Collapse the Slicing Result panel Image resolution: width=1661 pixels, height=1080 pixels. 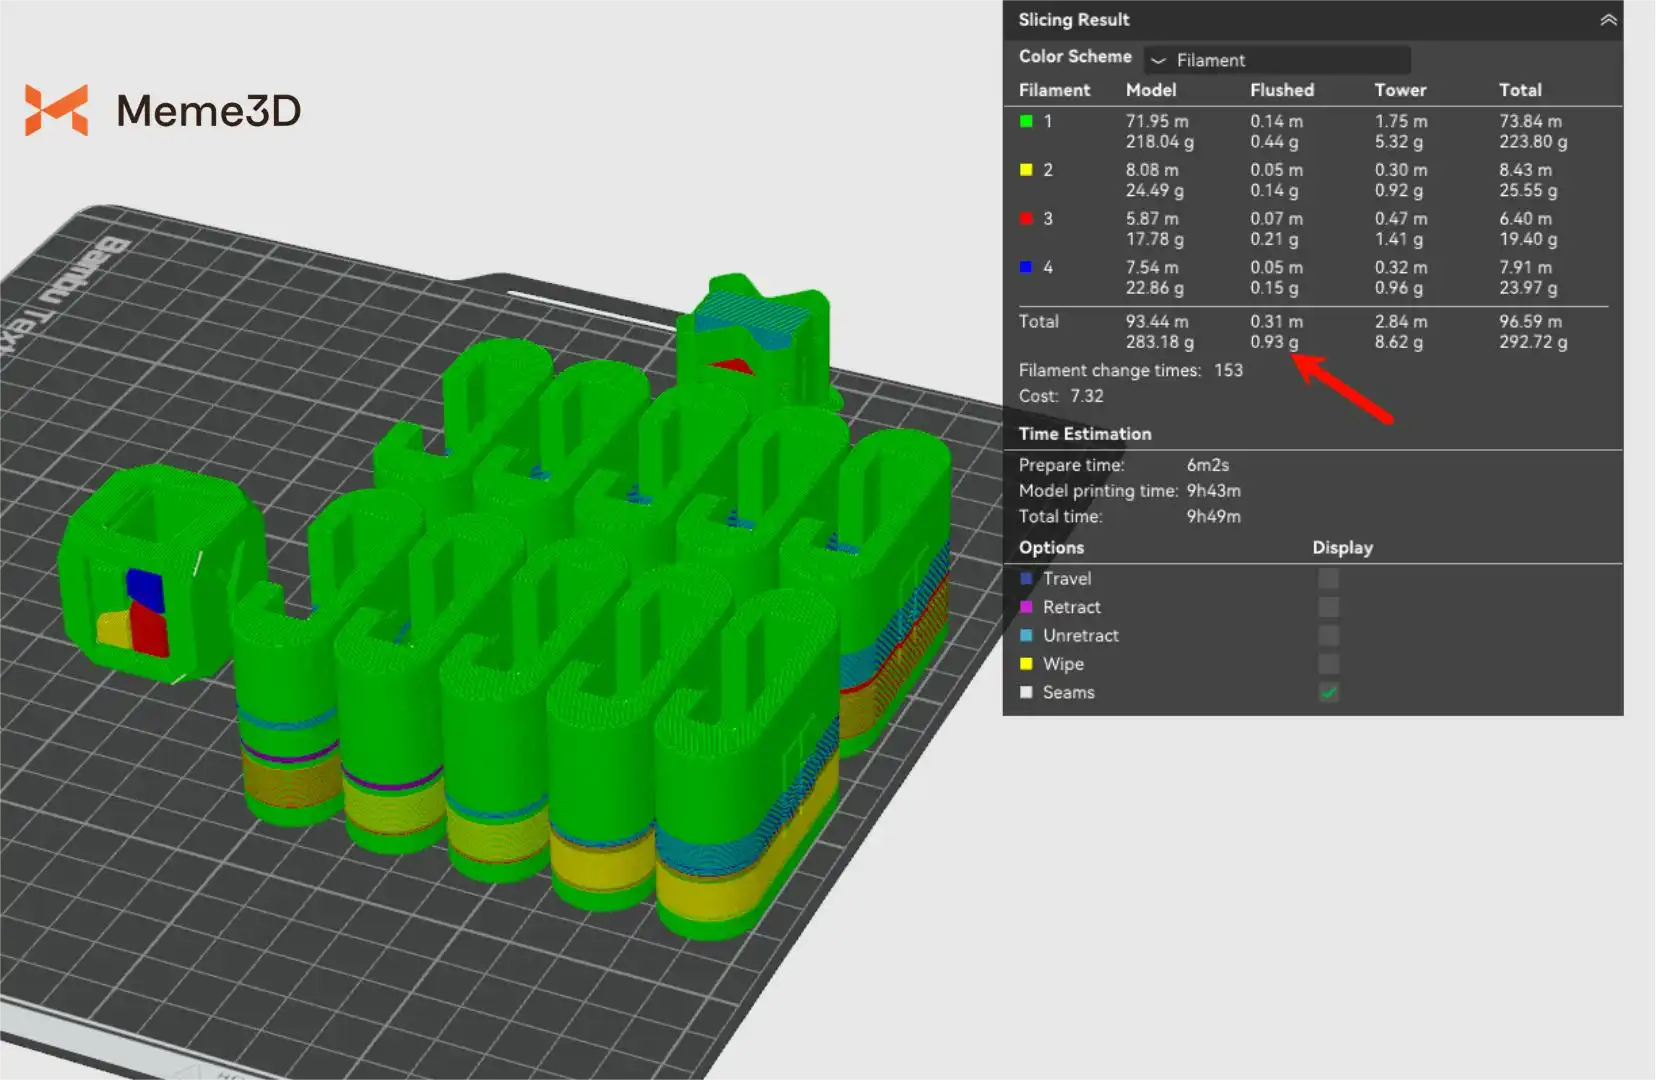point(1608,20)
